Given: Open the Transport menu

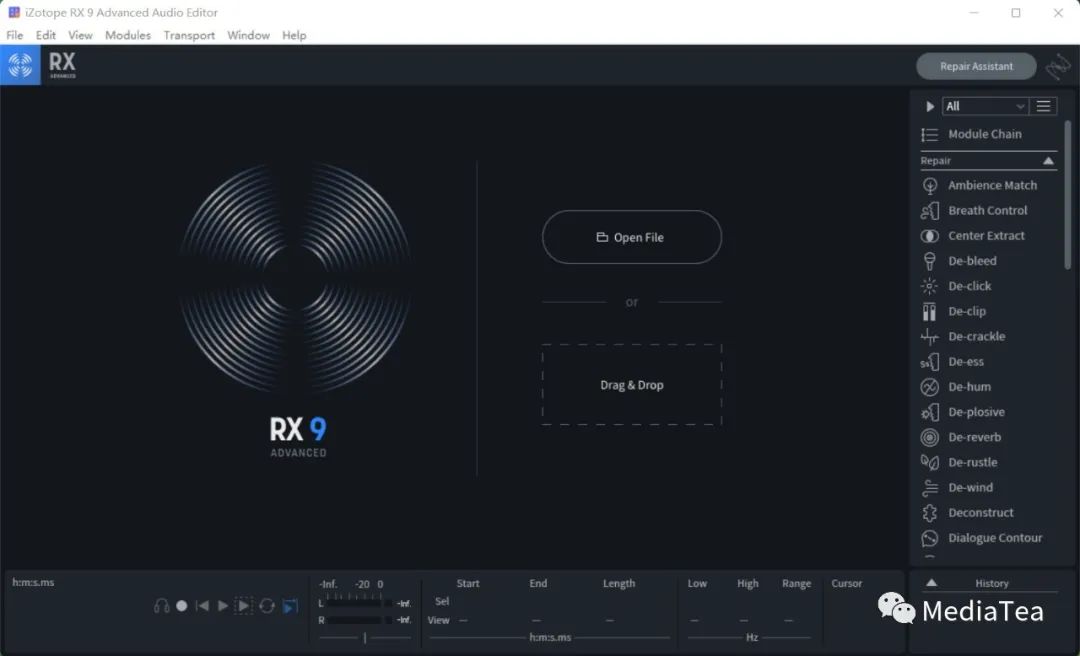Looking at the screenshot, I should (189, 35).
